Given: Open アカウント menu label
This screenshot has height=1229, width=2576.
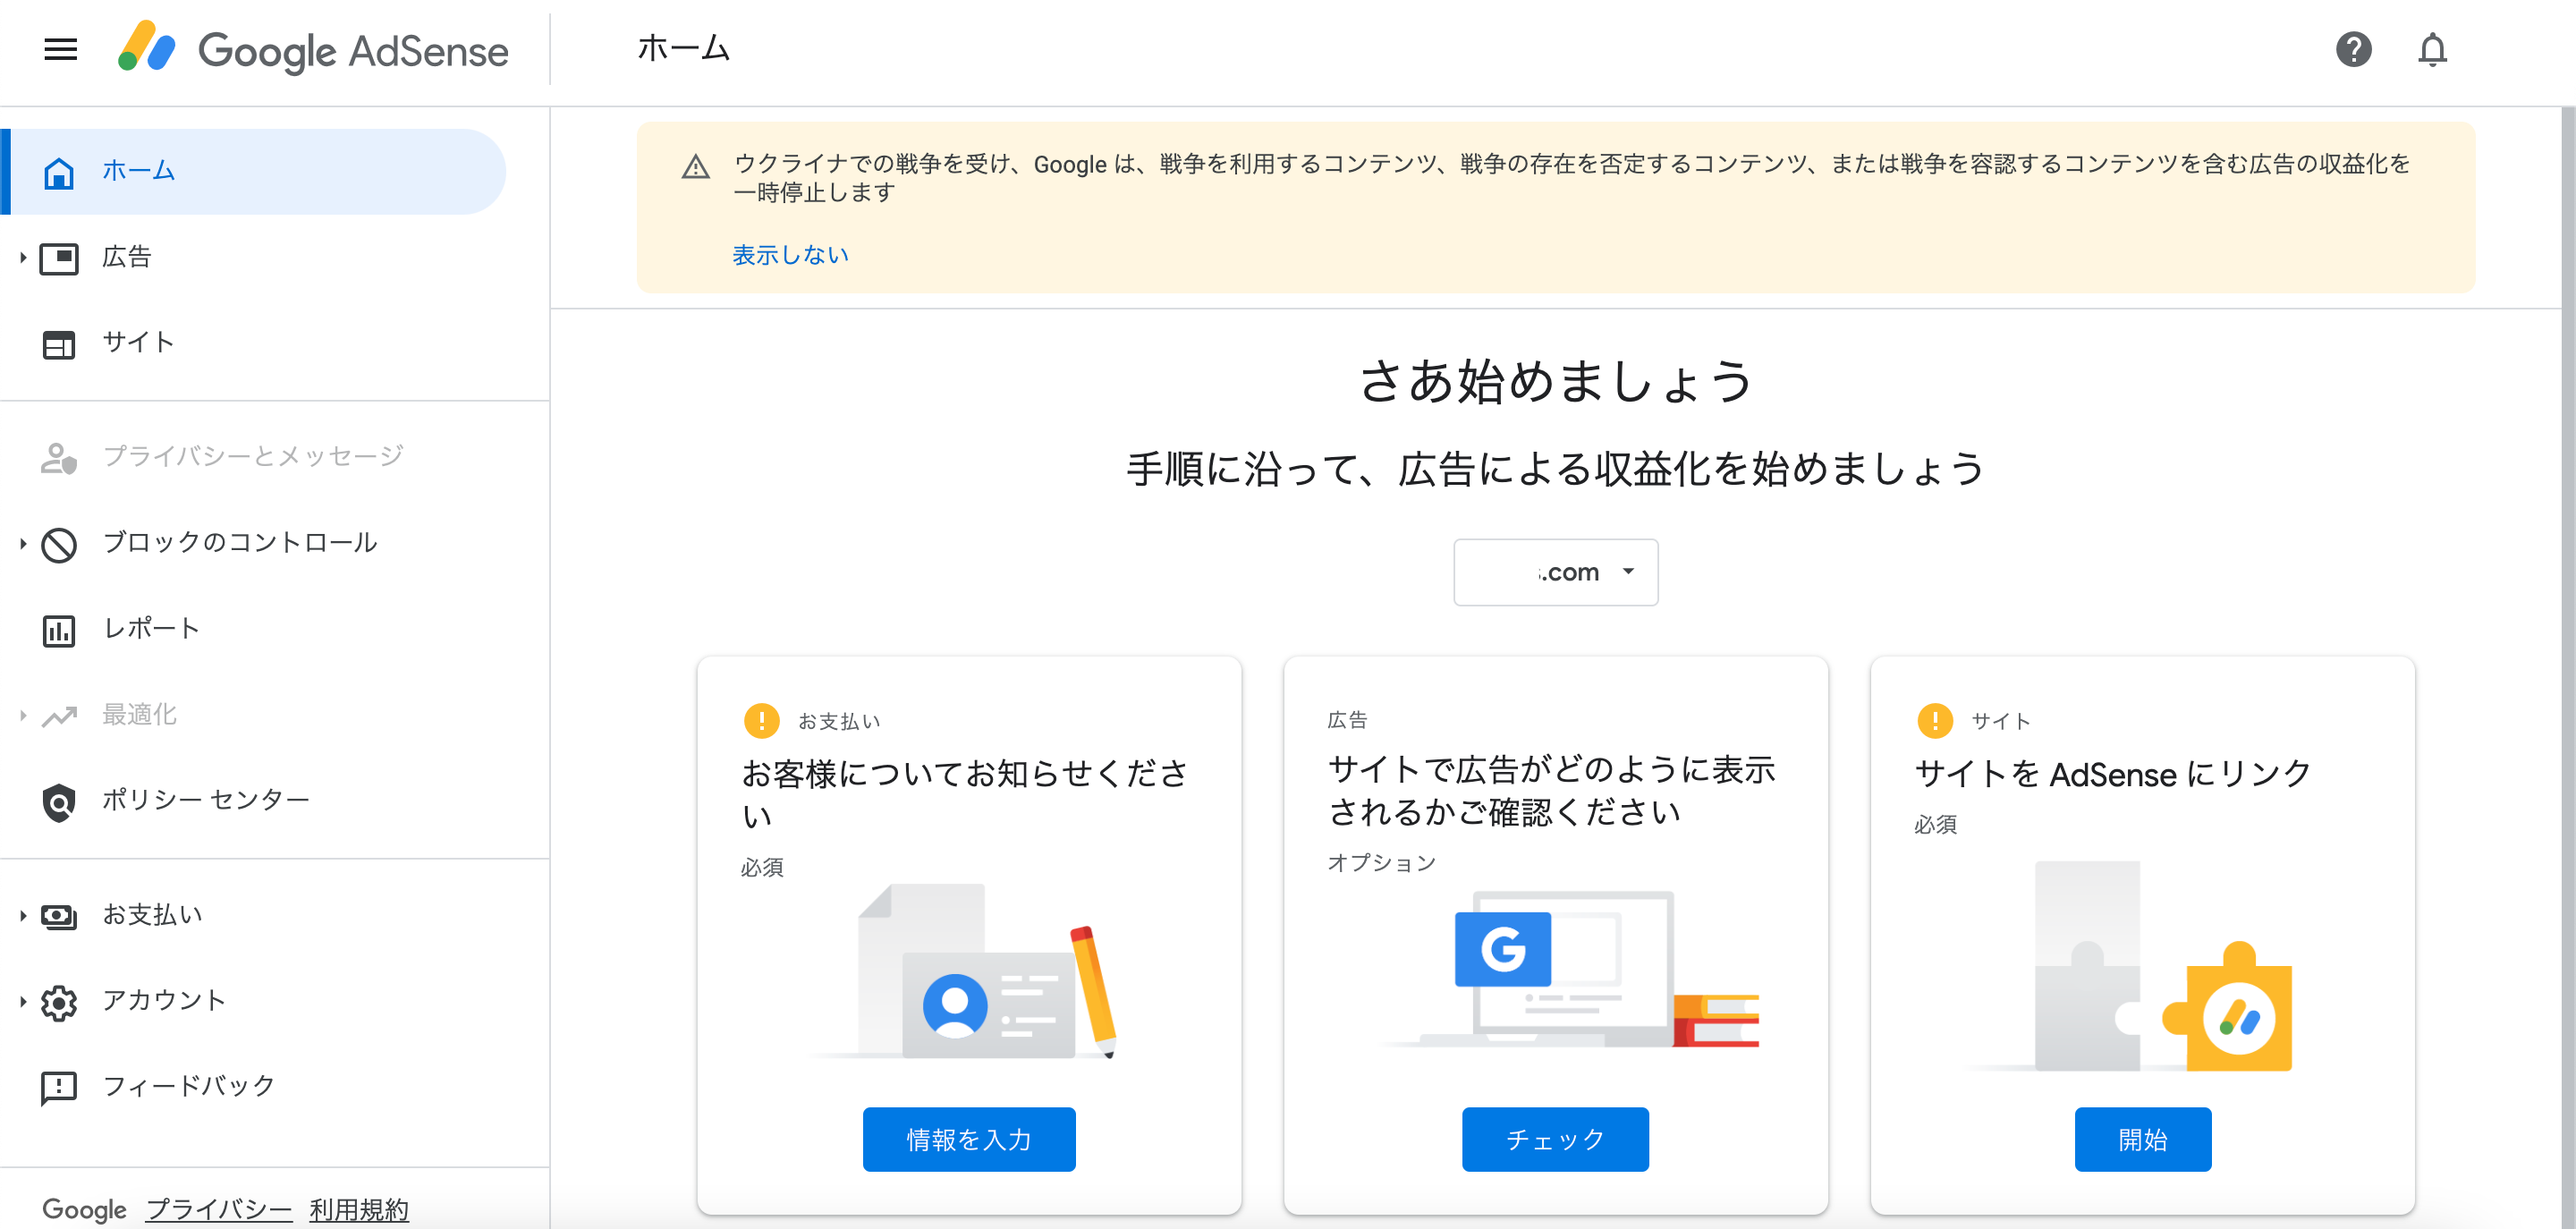Looking at the screenshot, I should click(164, 1000).
